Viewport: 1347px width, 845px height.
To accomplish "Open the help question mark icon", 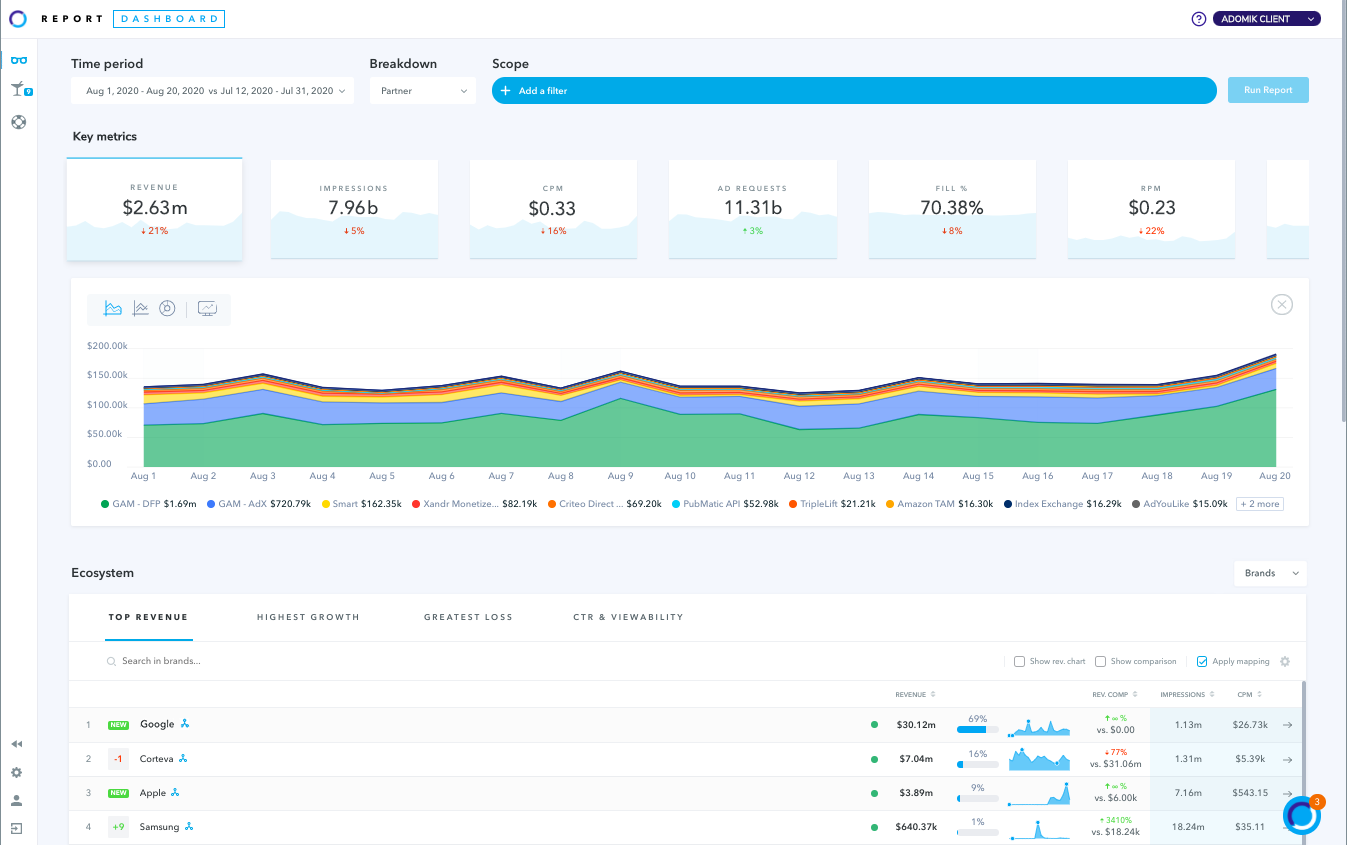I will [1199, 19].
